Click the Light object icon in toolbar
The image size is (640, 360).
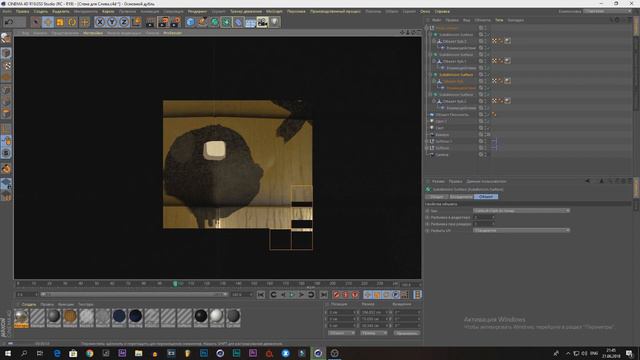[275, 22]
